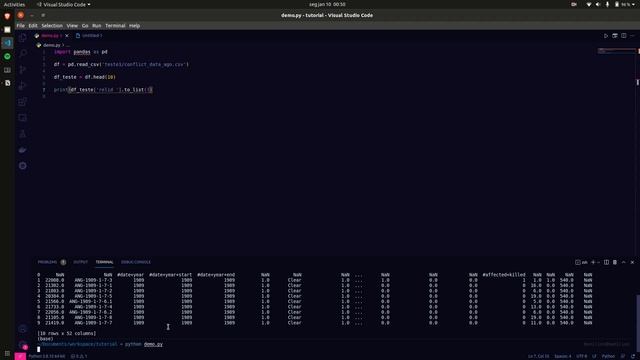Image resolution: width=640 pixels, height=360 pixels.
Task: Open the Extensions view
Action: (23, 102)
